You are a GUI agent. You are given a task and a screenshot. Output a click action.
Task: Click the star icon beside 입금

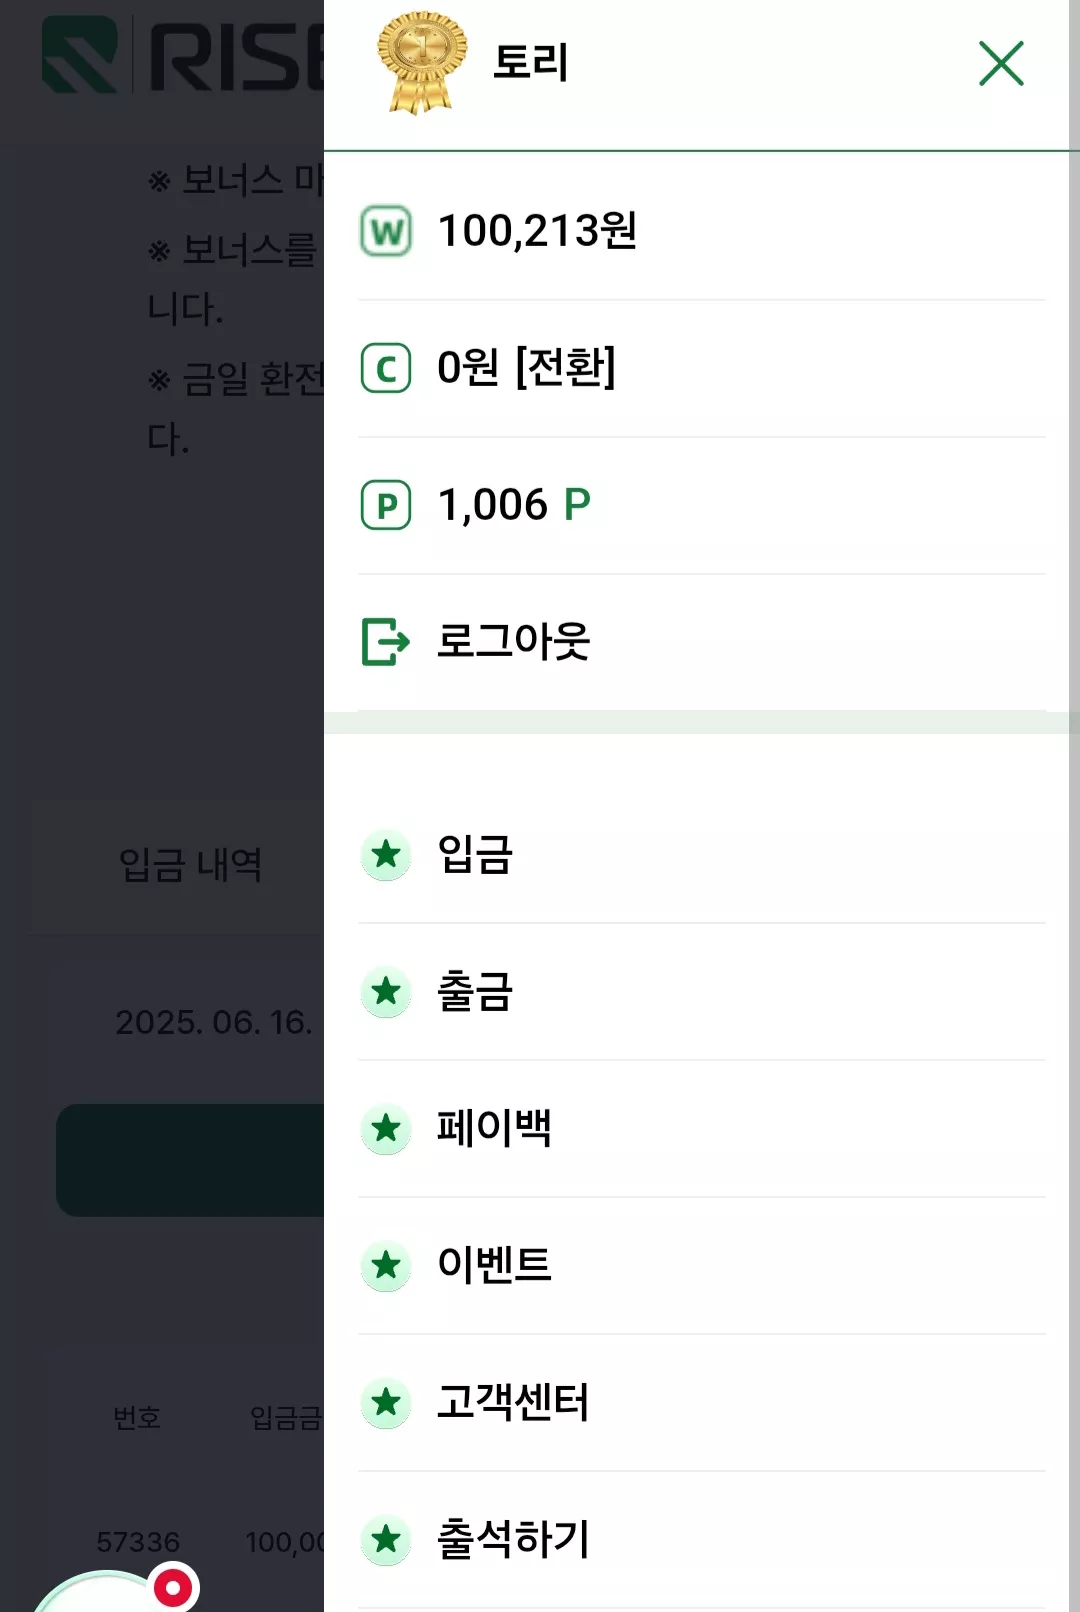click(x=386, y=855)
